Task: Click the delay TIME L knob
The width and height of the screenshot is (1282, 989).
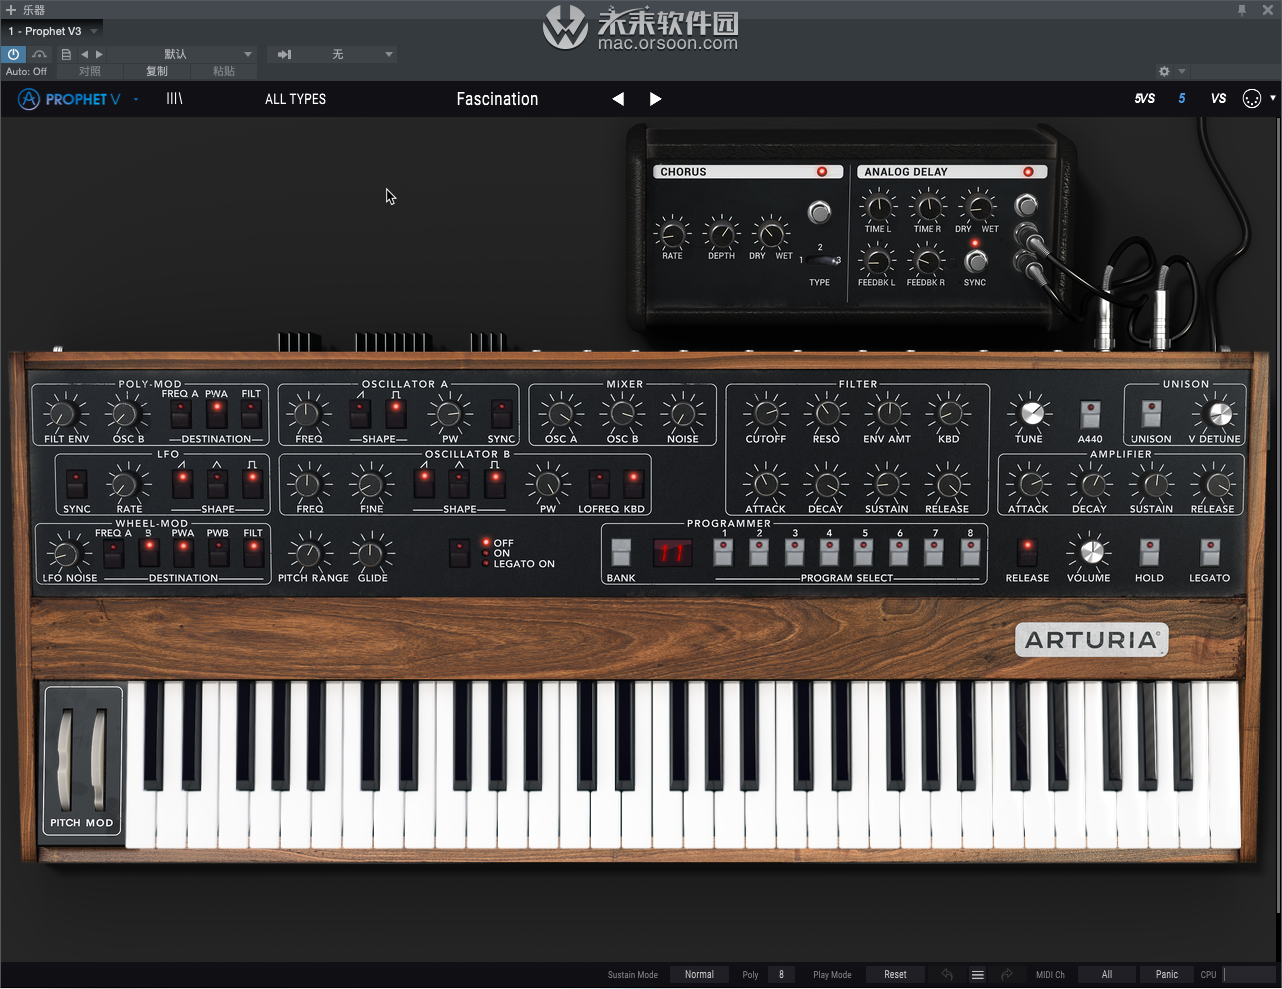Action: (x=878, y=208)
